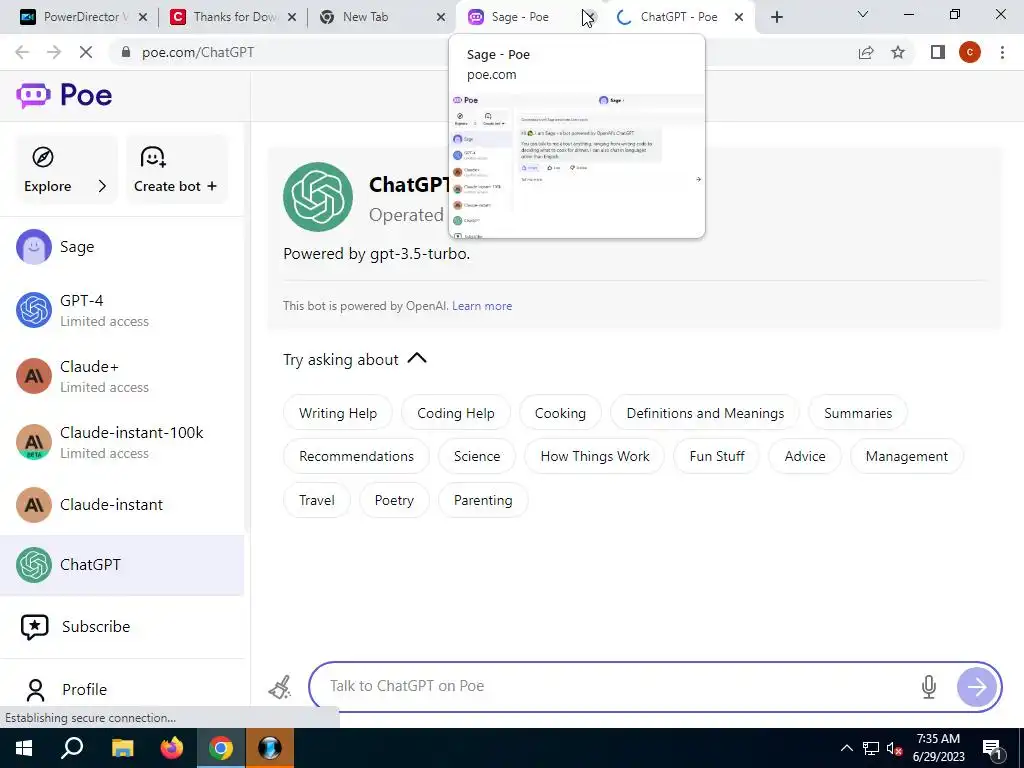Image resolution: width=1024 pixels, height=768 pixels.
Task: Bookmark this page with the star icon
Action: [898, 52]
